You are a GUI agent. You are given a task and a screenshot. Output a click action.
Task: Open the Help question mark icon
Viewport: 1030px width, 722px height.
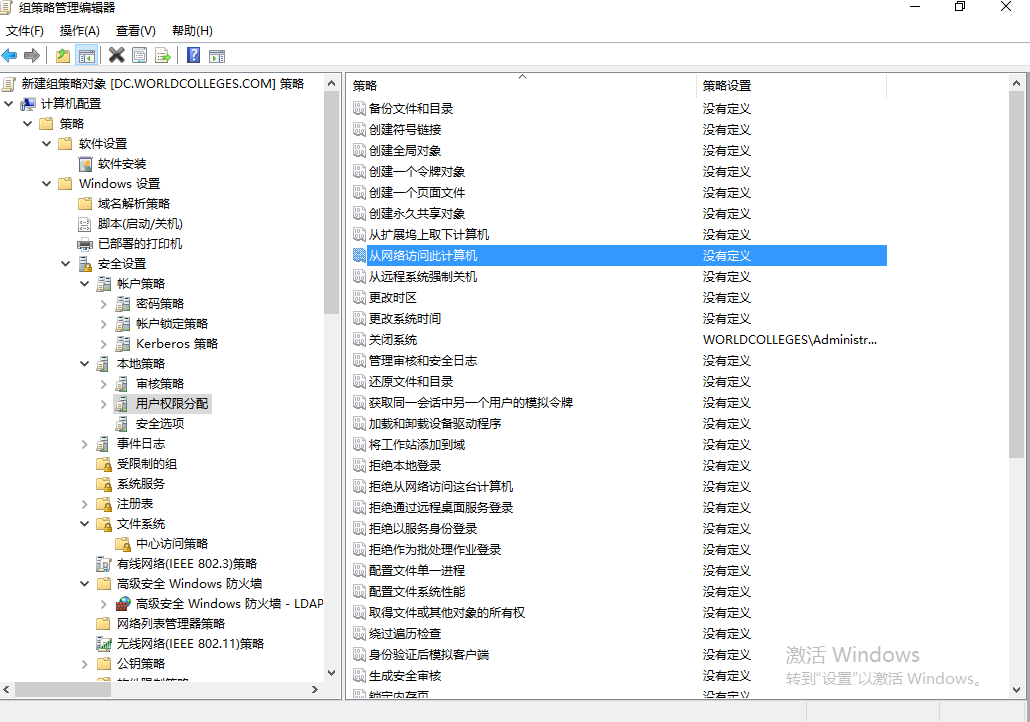(193, 55)
